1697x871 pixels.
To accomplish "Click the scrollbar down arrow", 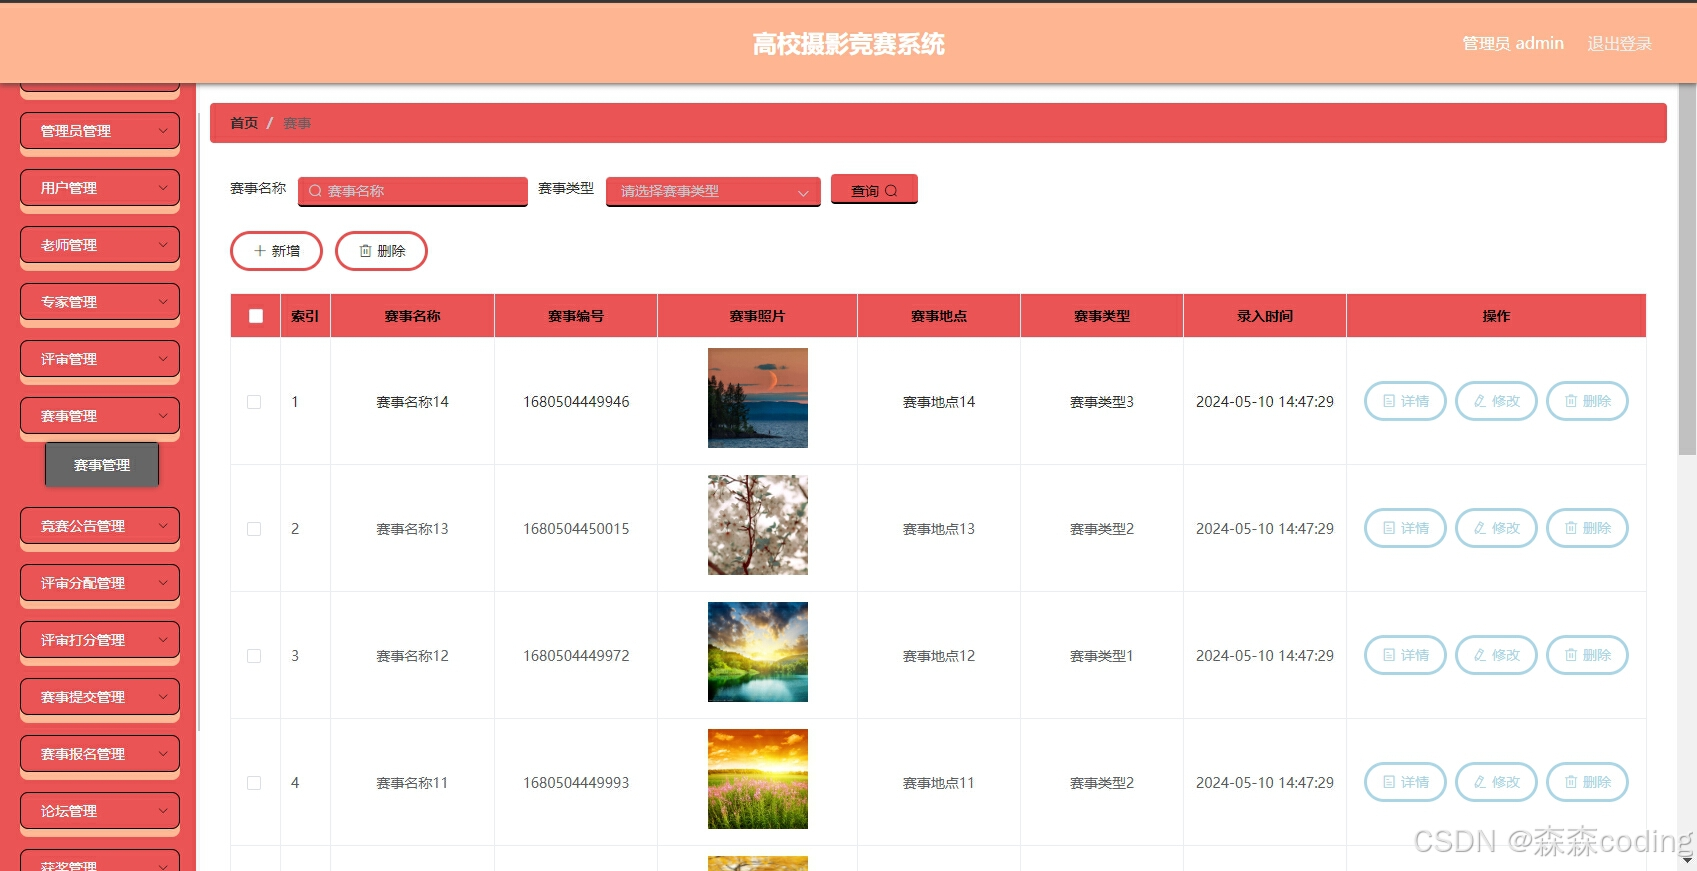I will tap(1687, 861).
